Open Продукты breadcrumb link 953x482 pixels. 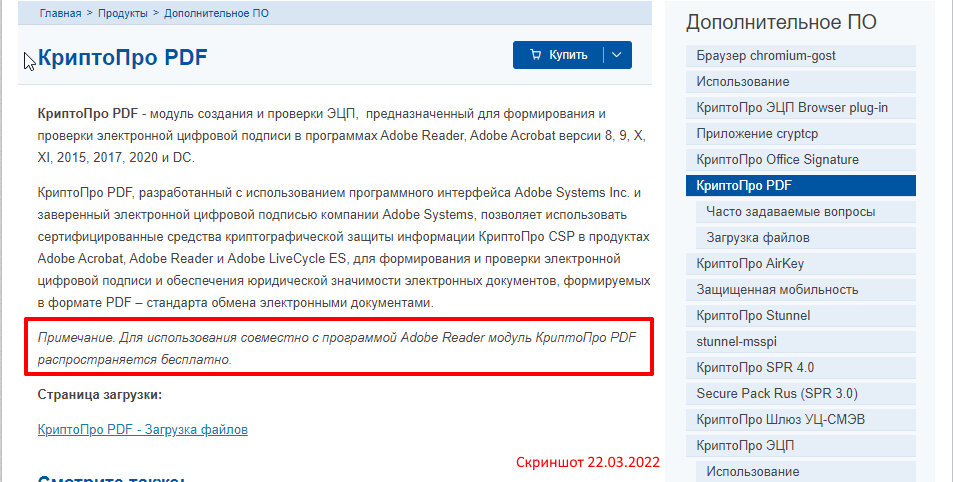tap(123, 13)
